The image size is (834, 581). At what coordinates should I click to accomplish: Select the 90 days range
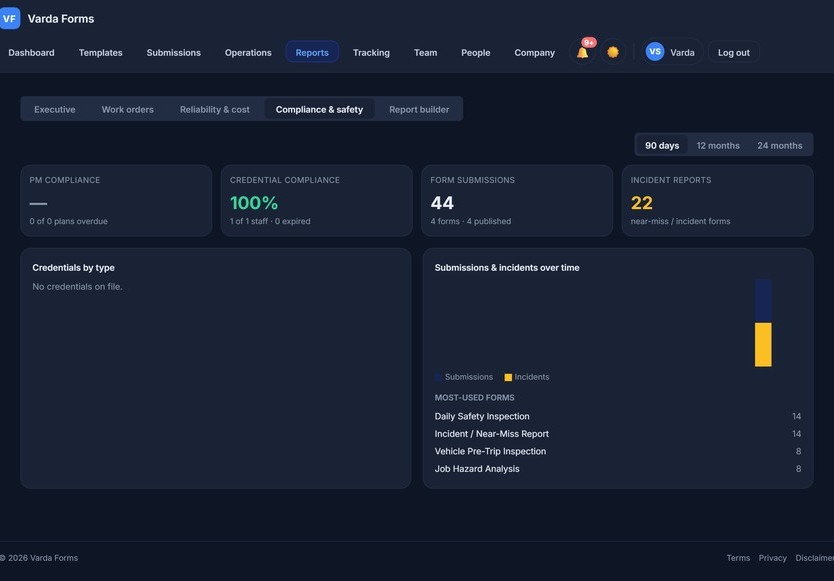click(x=662, y=145)
